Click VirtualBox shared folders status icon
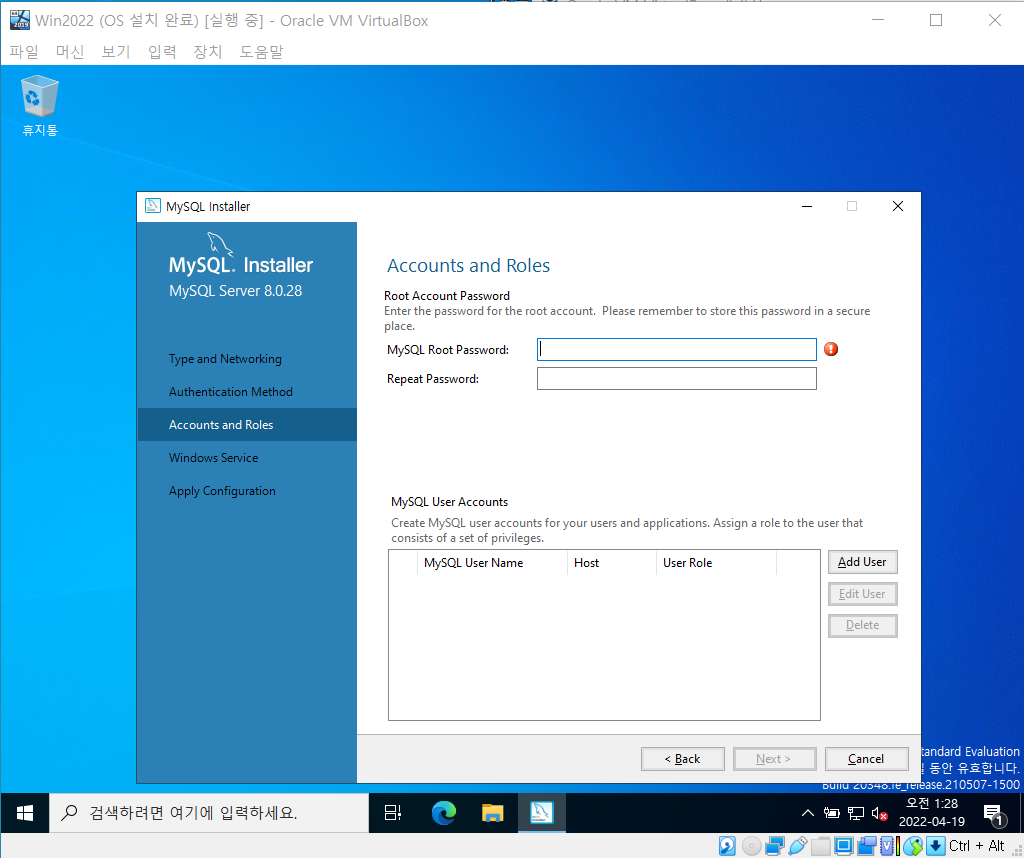Viewport: 1024px width, 858px height. (x=821, y=846)
